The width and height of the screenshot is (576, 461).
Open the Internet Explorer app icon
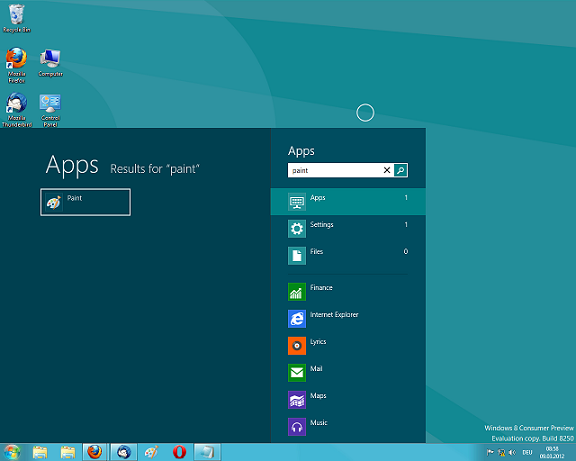(297, 319)
